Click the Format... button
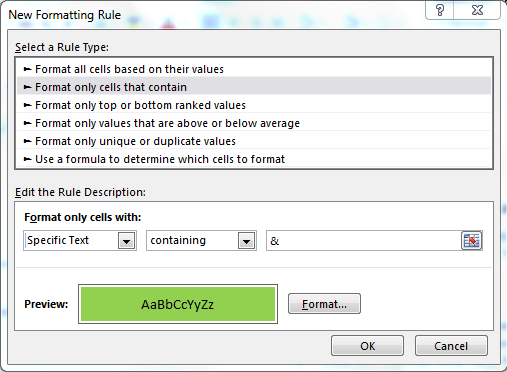This screenshot has width=507, height=372. click(x=324, y=304)
